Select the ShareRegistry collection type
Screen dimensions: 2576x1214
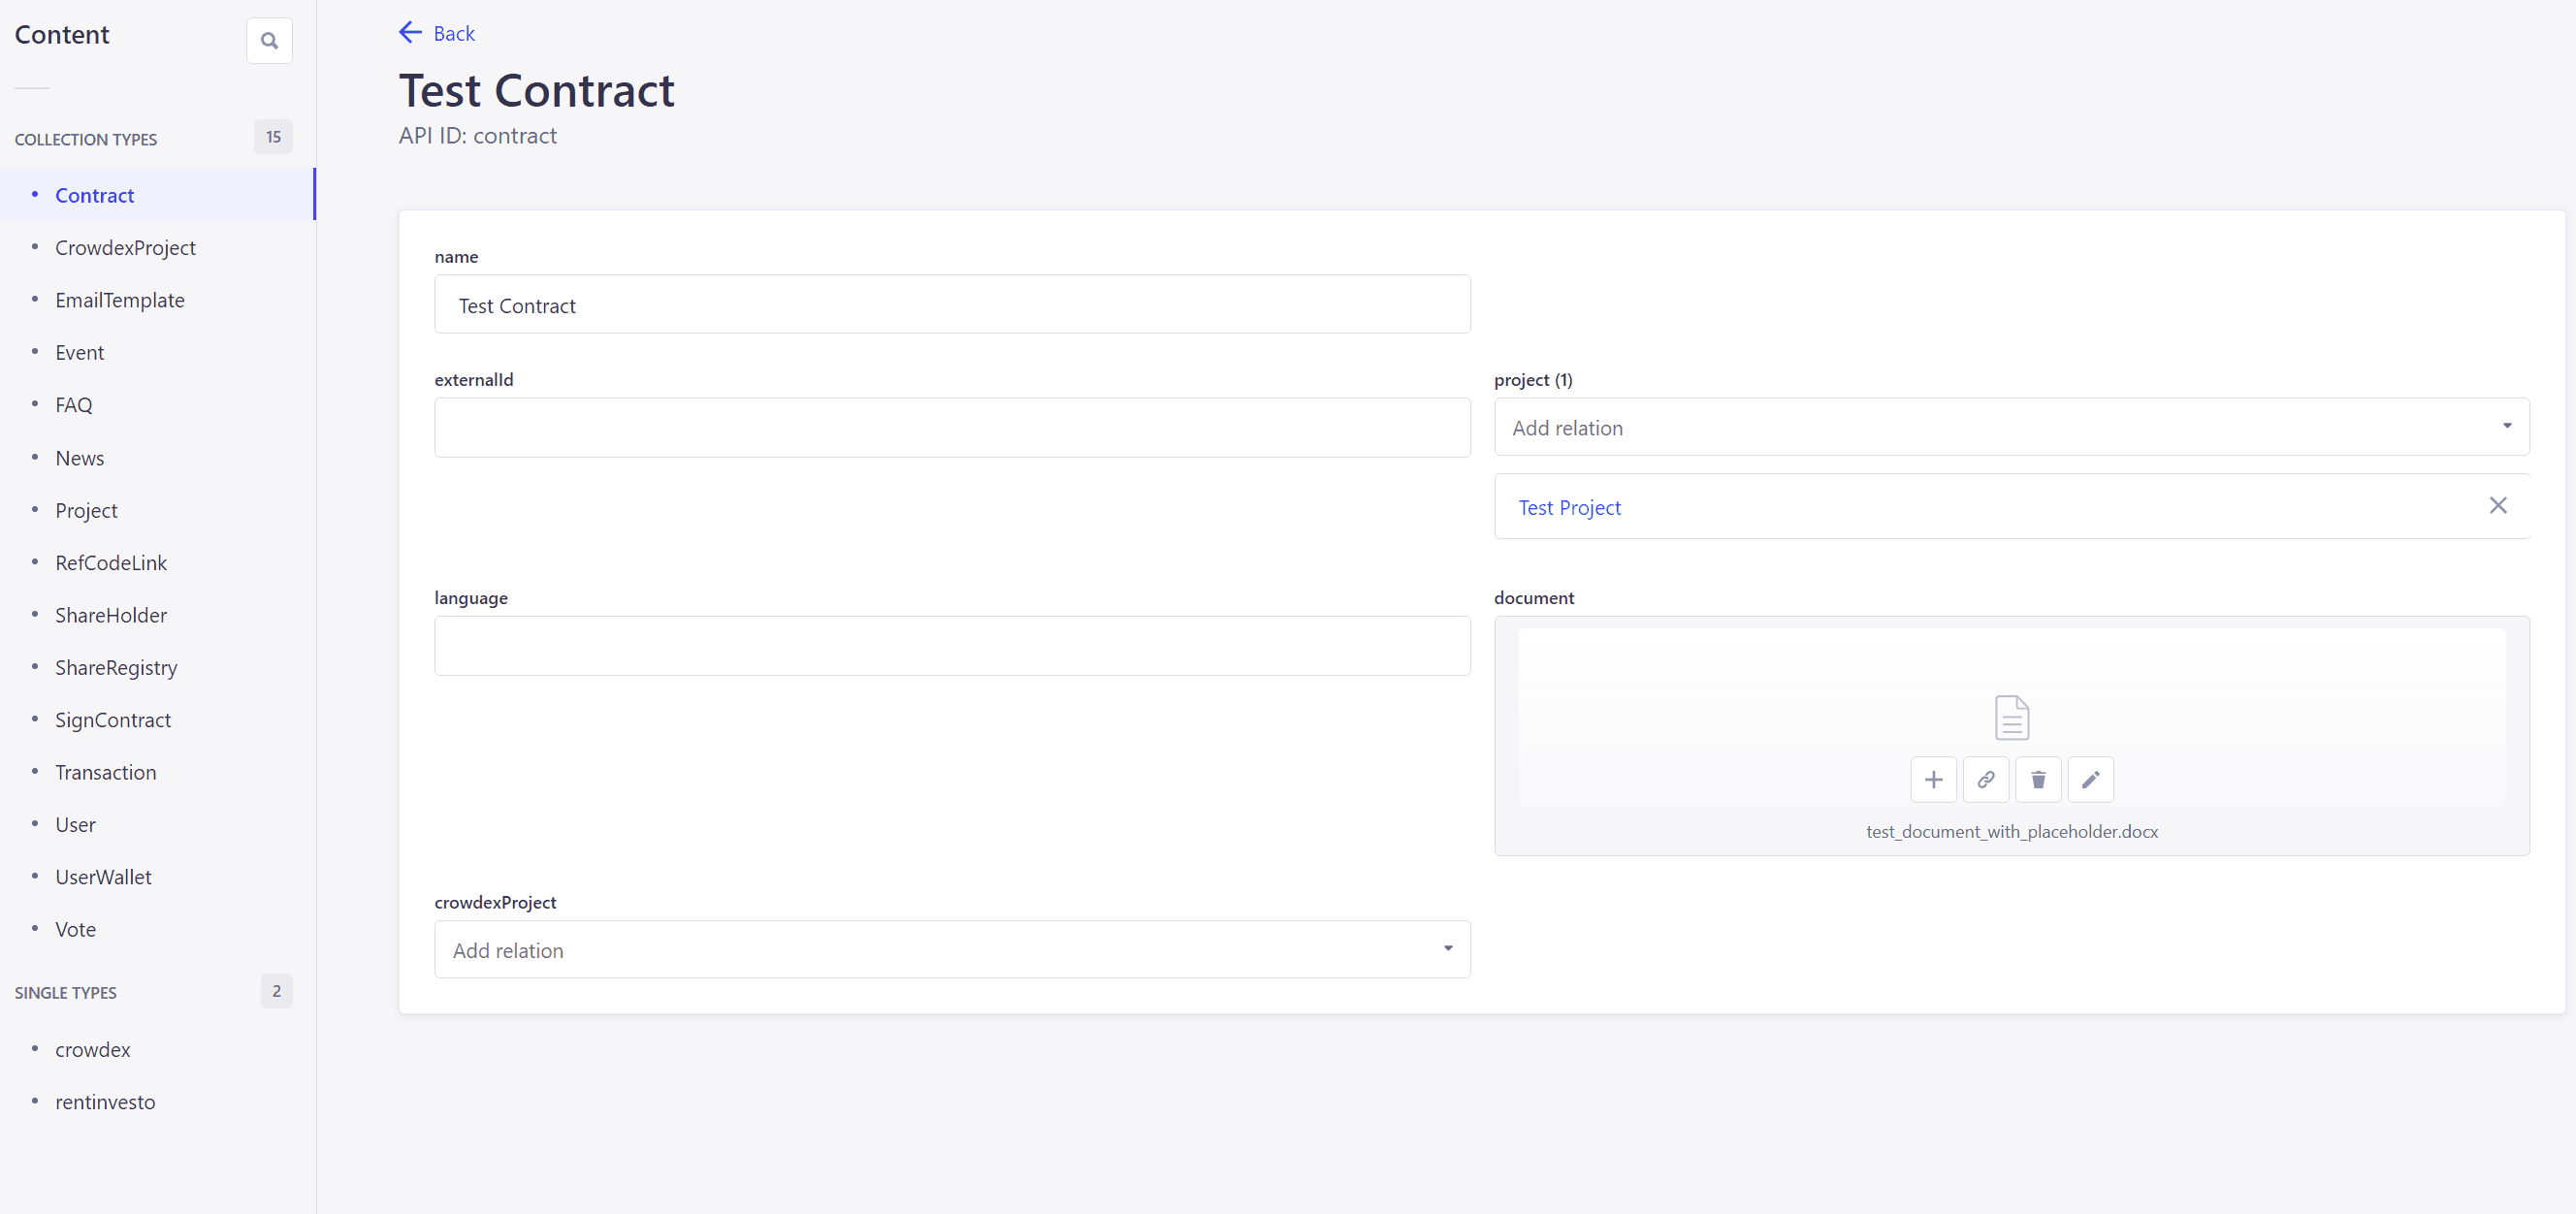tap(116, 667)
